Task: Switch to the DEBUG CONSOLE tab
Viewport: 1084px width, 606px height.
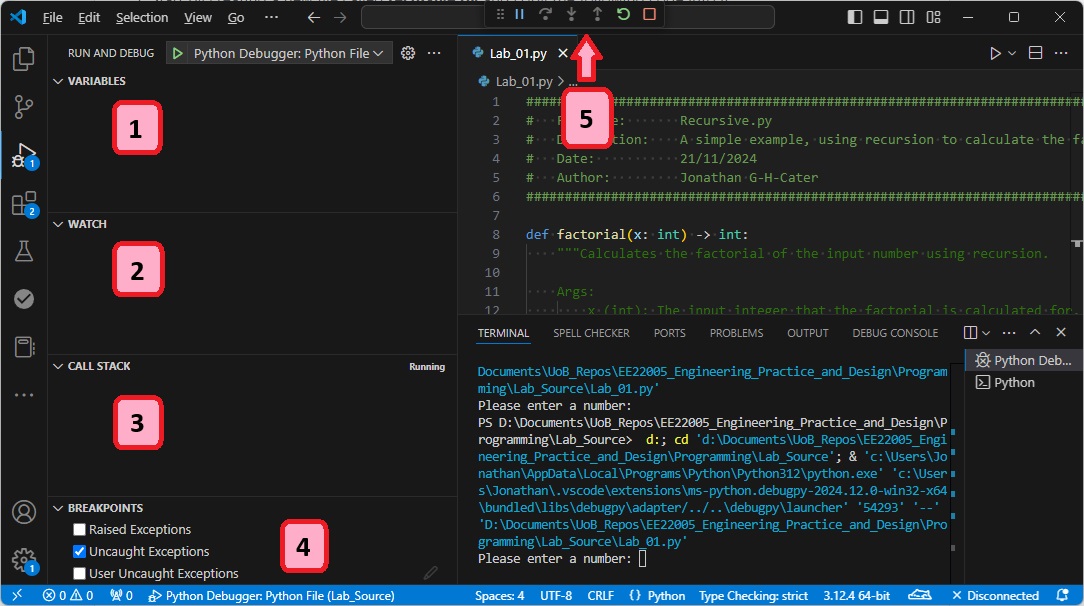Action: tap(895, 333)
